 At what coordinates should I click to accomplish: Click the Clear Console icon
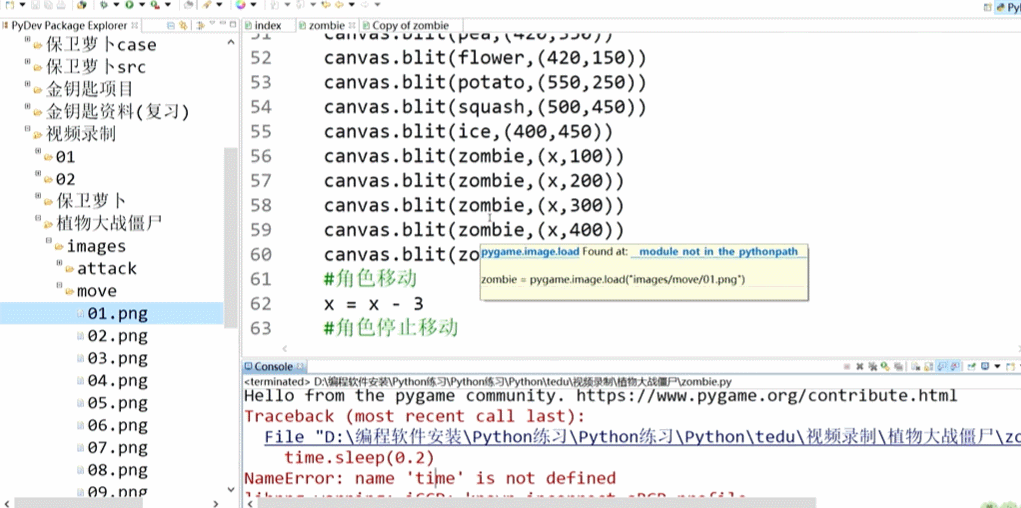[x=915, y=366]
